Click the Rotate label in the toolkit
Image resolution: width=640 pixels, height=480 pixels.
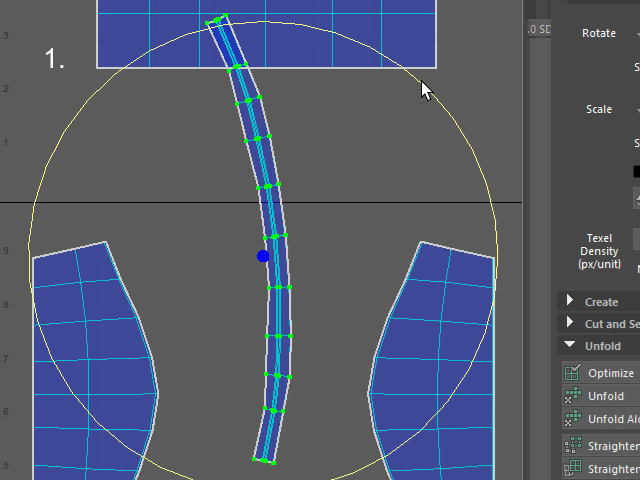[599, 33]
